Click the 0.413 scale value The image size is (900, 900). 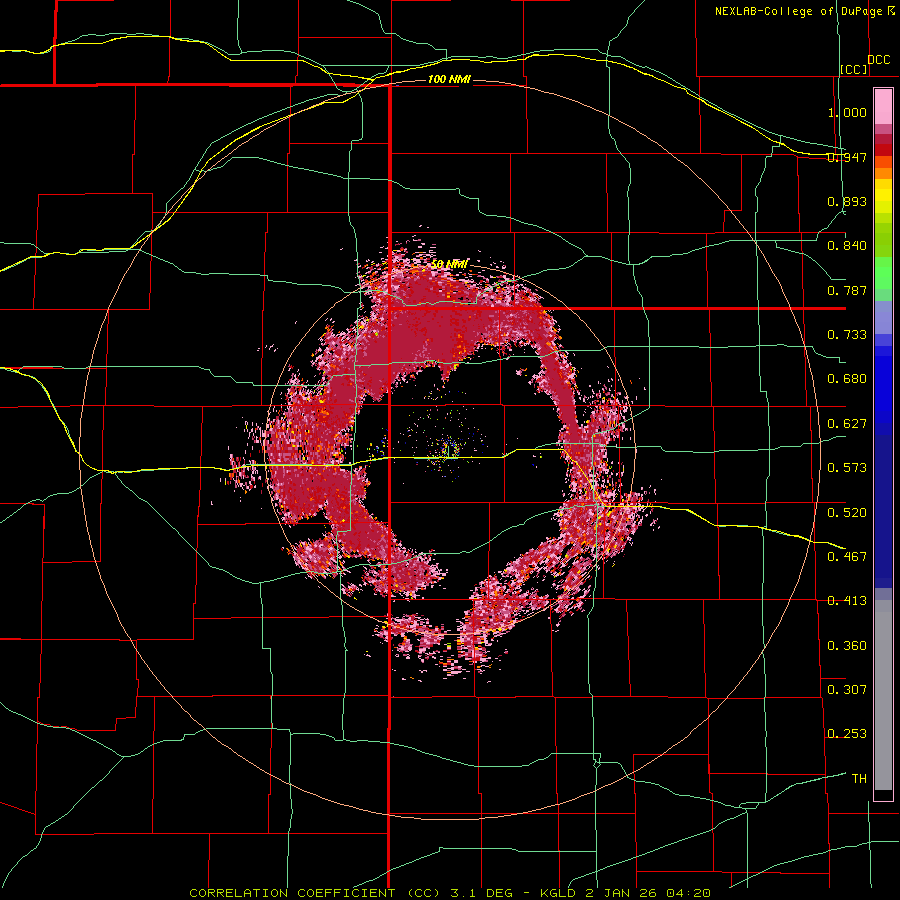pyautogui.click(x=847, y=601)
